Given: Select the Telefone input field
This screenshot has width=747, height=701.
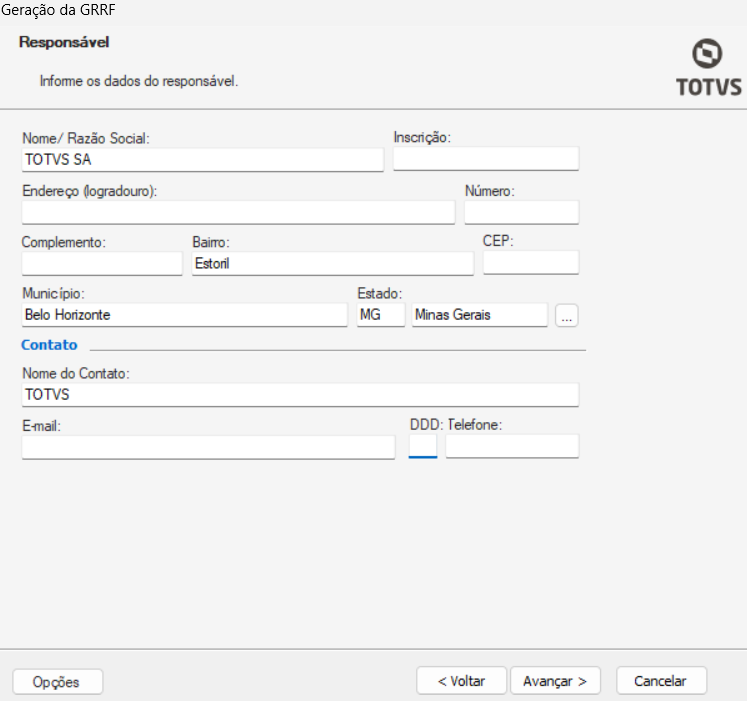Looking at the screenshot, I should (513, 446).
